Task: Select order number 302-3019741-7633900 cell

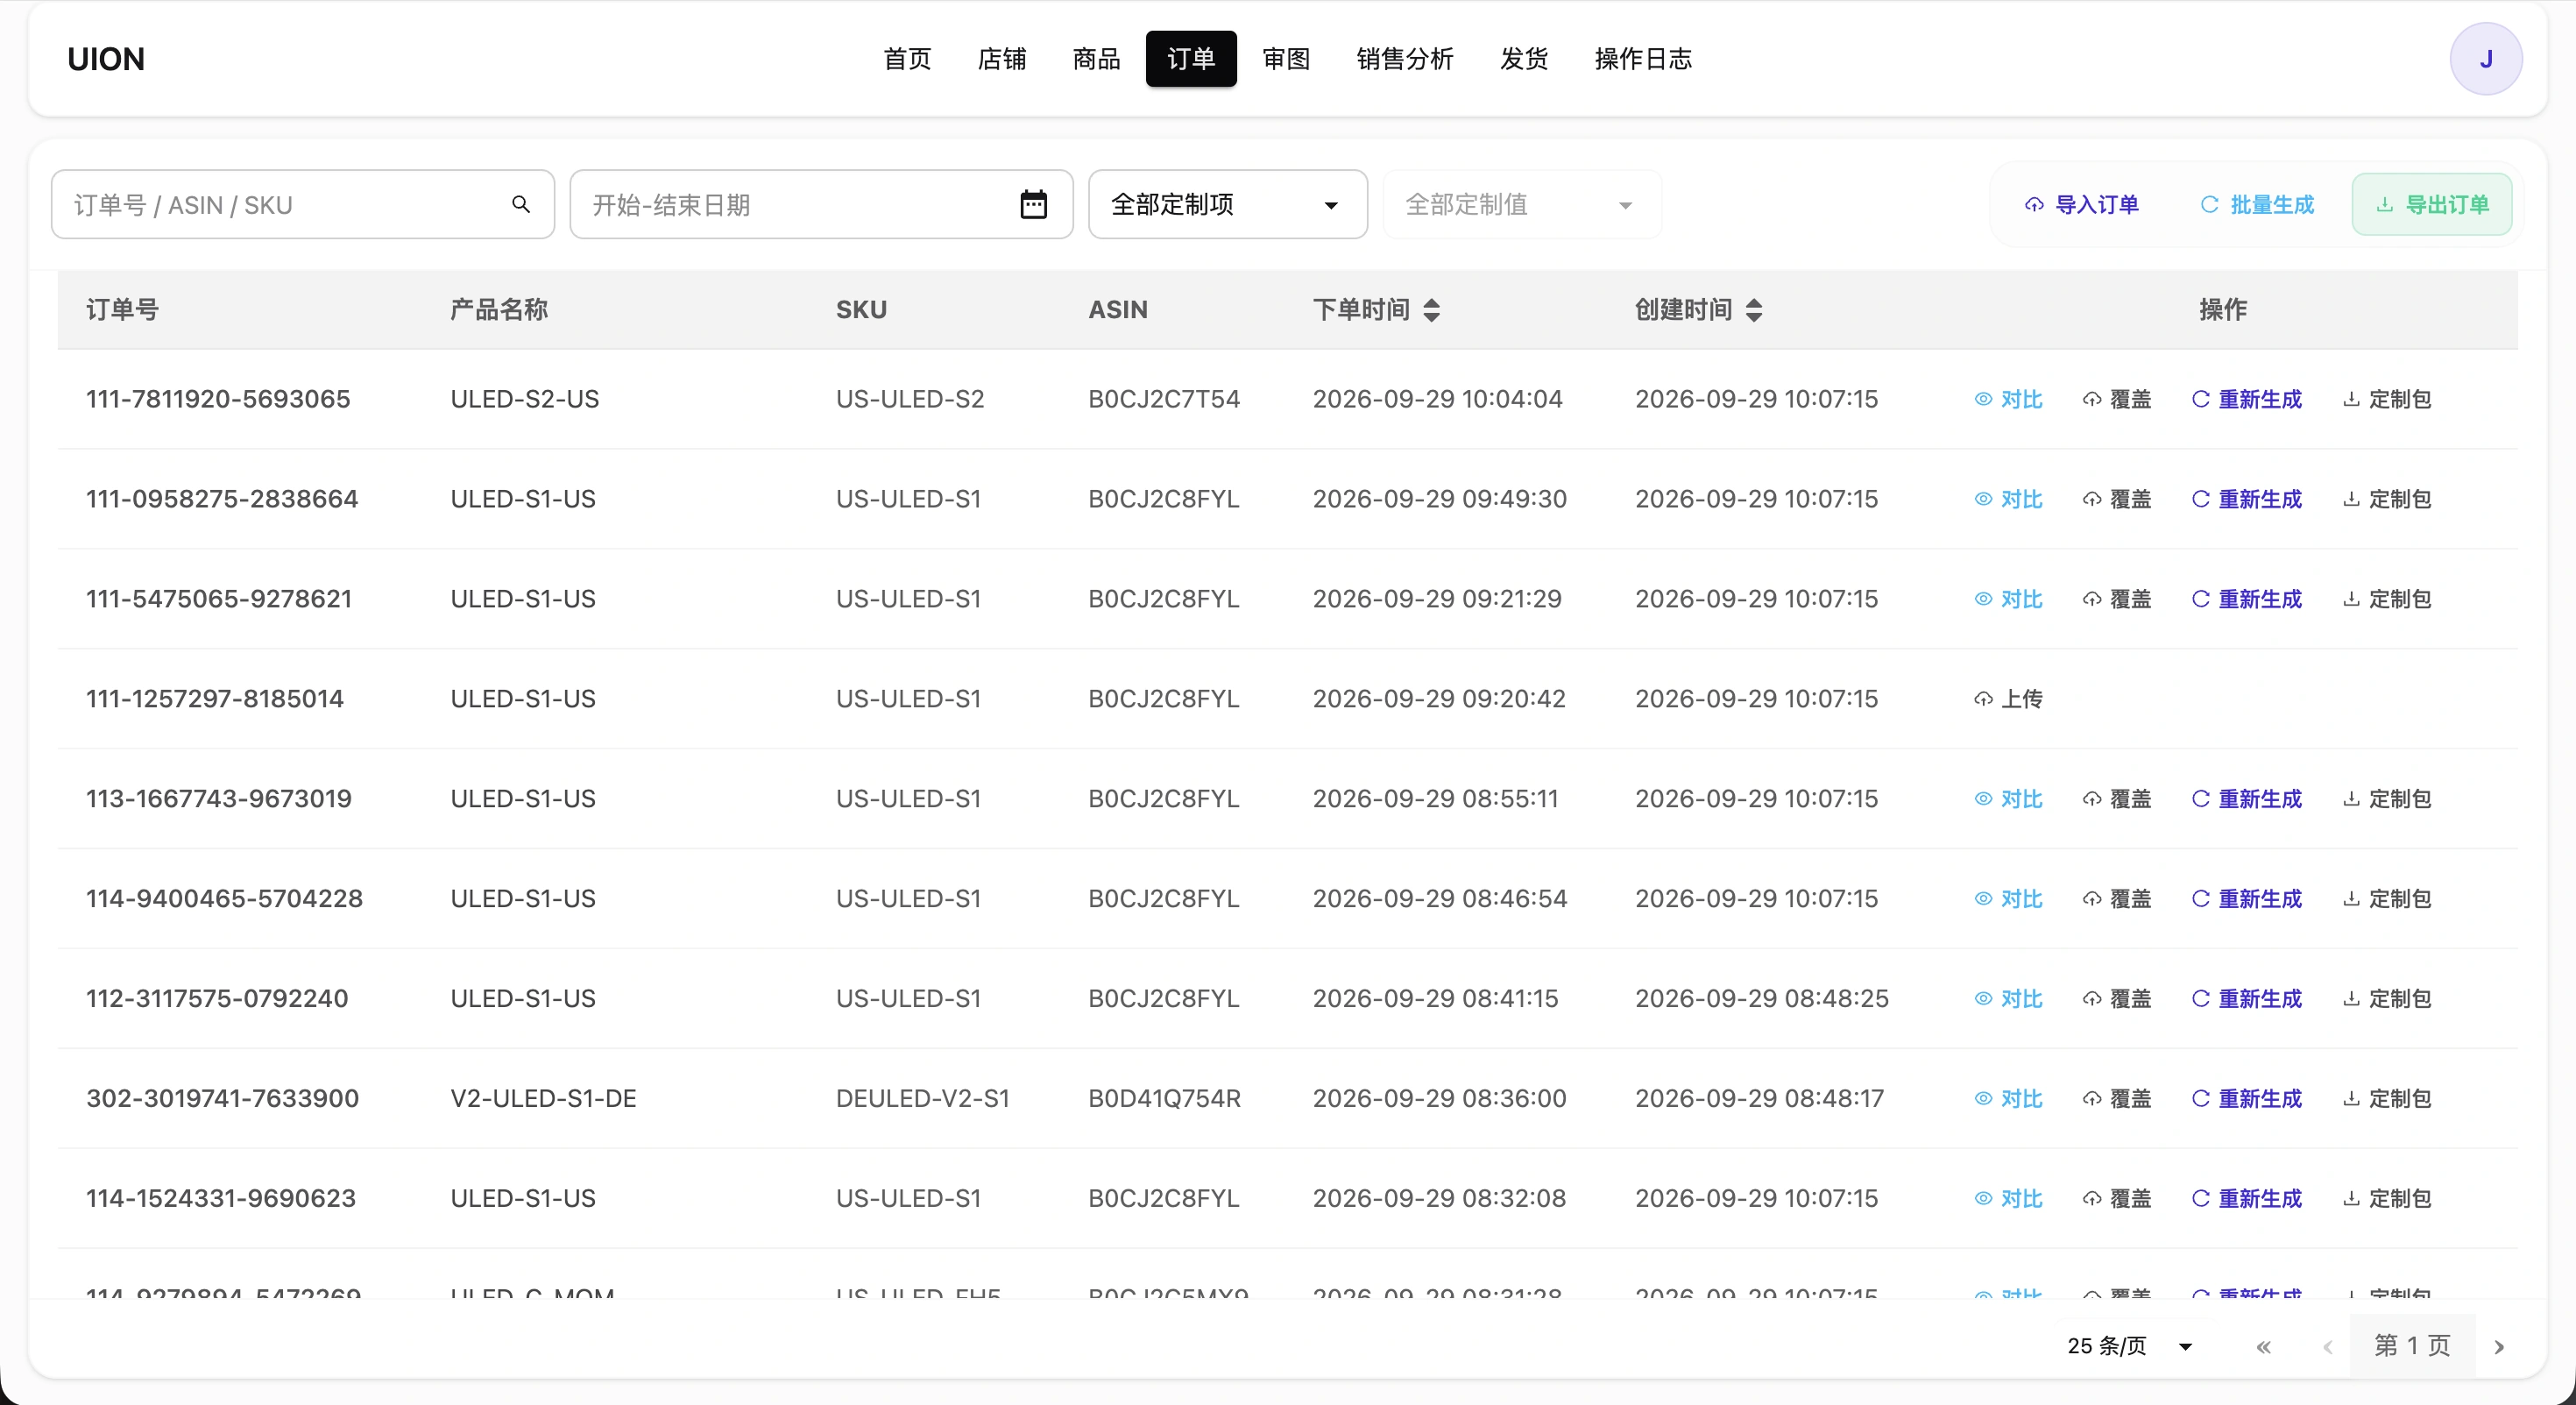Action: pos(222,1099)
